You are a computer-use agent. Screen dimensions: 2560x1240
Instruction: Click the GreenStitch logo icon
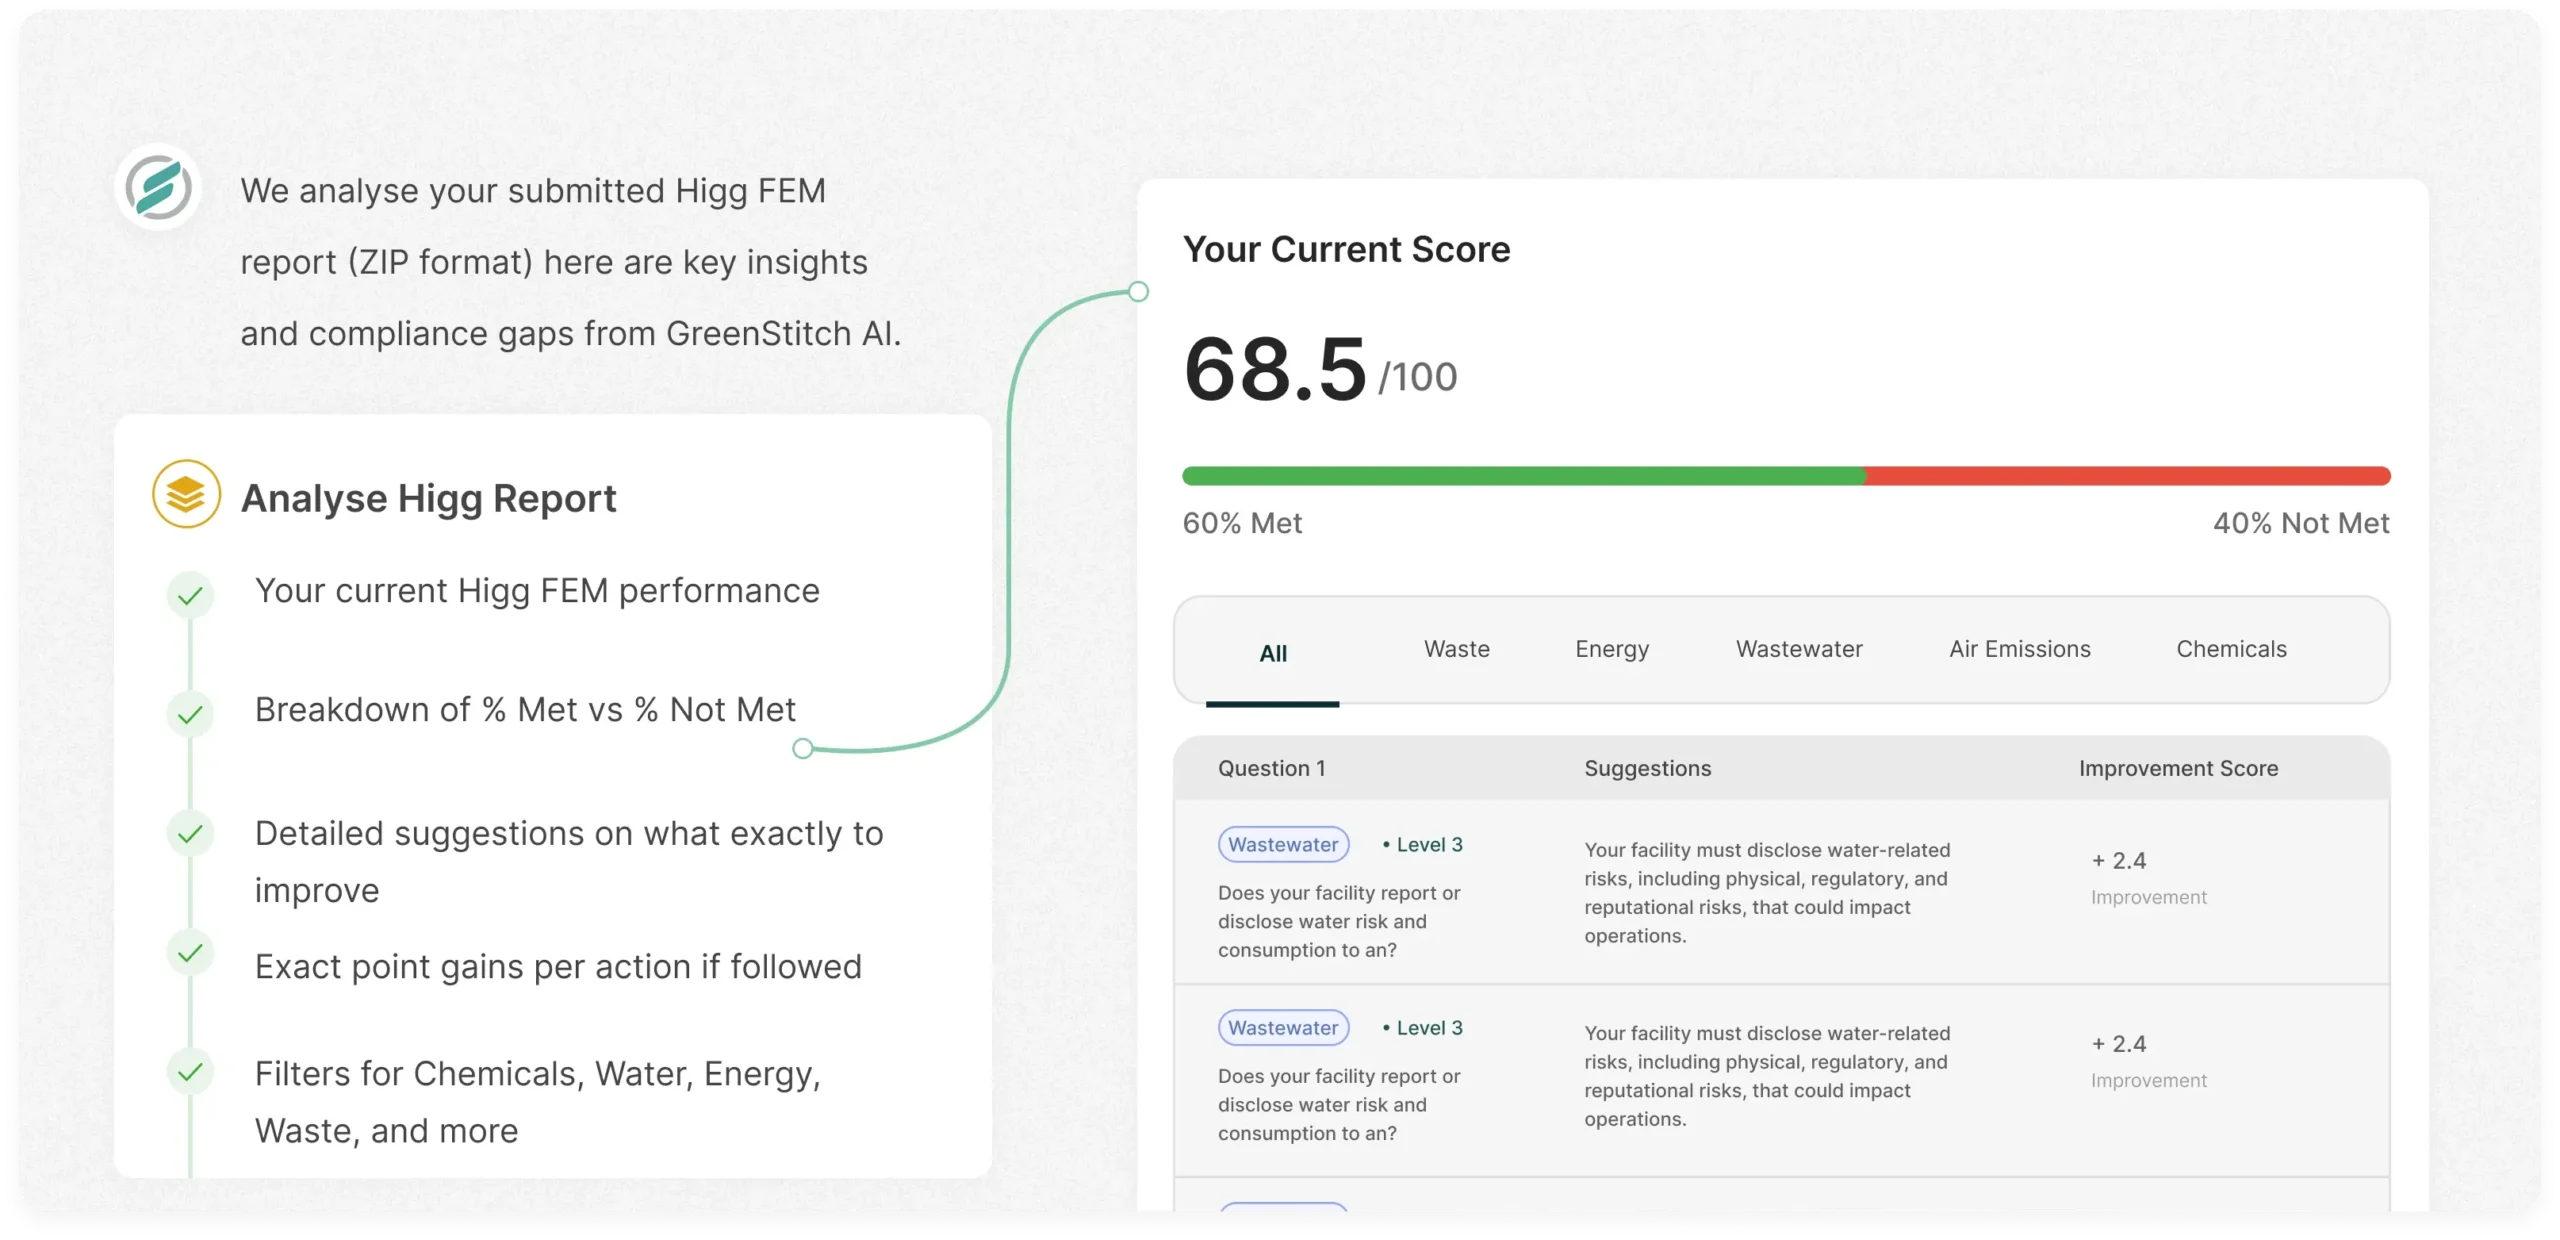pyautogui.click(x=158, y=188)
